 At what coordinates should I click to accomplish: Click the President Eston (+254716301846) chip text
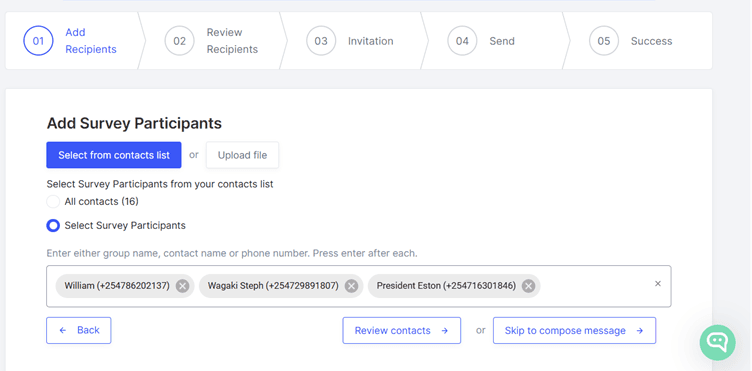point(446,286)
